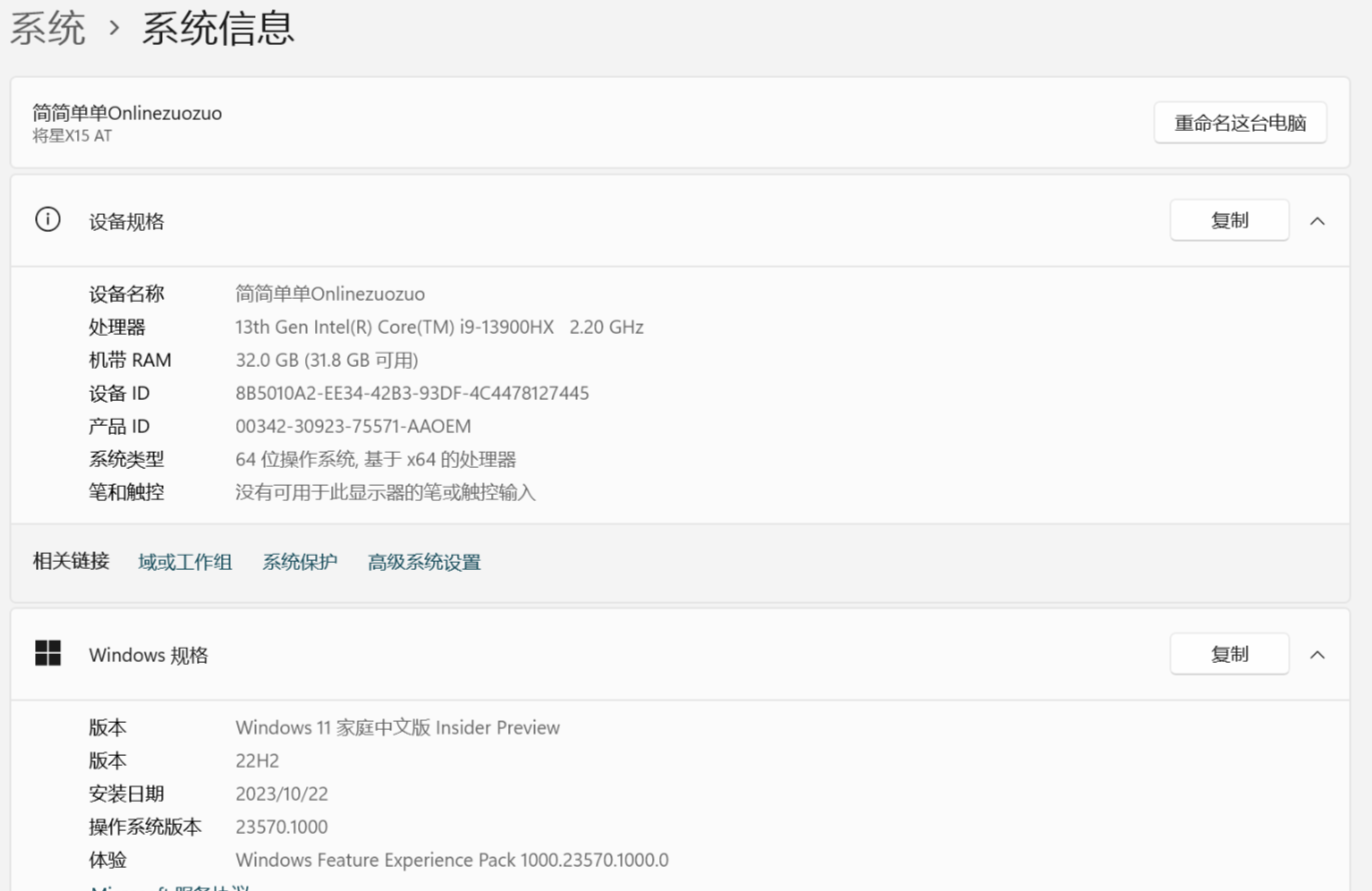This screenshot has width=1372, height=891.
Task: Select the value 64 位操作系统, 基于 x64 的处理器
Action: tap(376, 459)
